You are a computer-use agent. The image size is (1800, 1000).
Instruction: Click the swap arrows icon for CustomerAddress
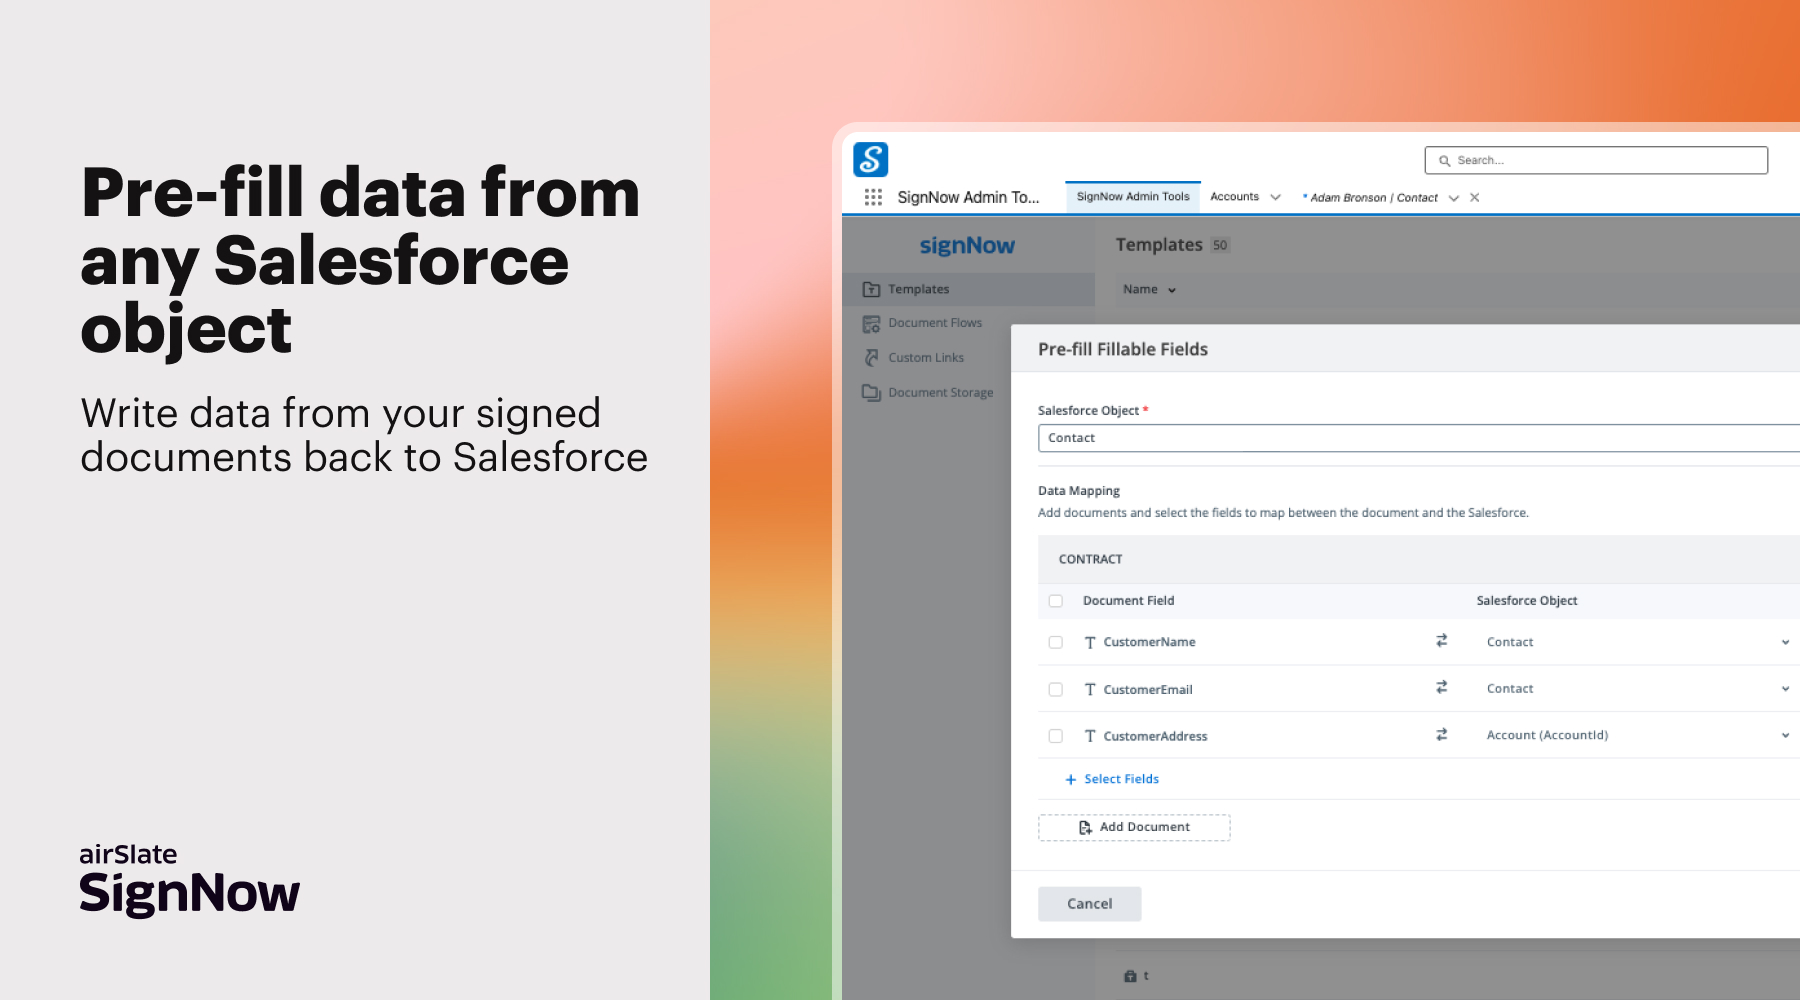[1441, 735]
